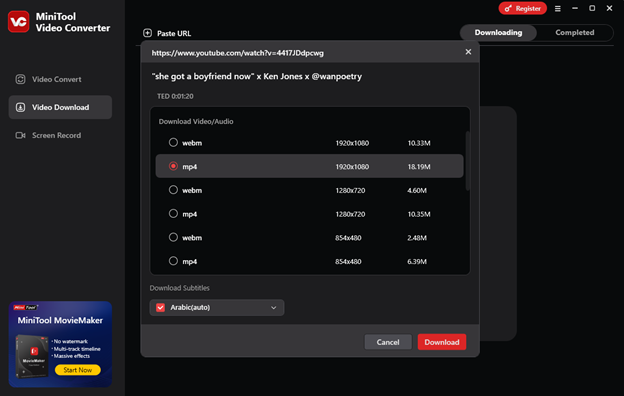
Task: Click the key icon in Register button
Action: pyautogui.click(x=508, y=8)
